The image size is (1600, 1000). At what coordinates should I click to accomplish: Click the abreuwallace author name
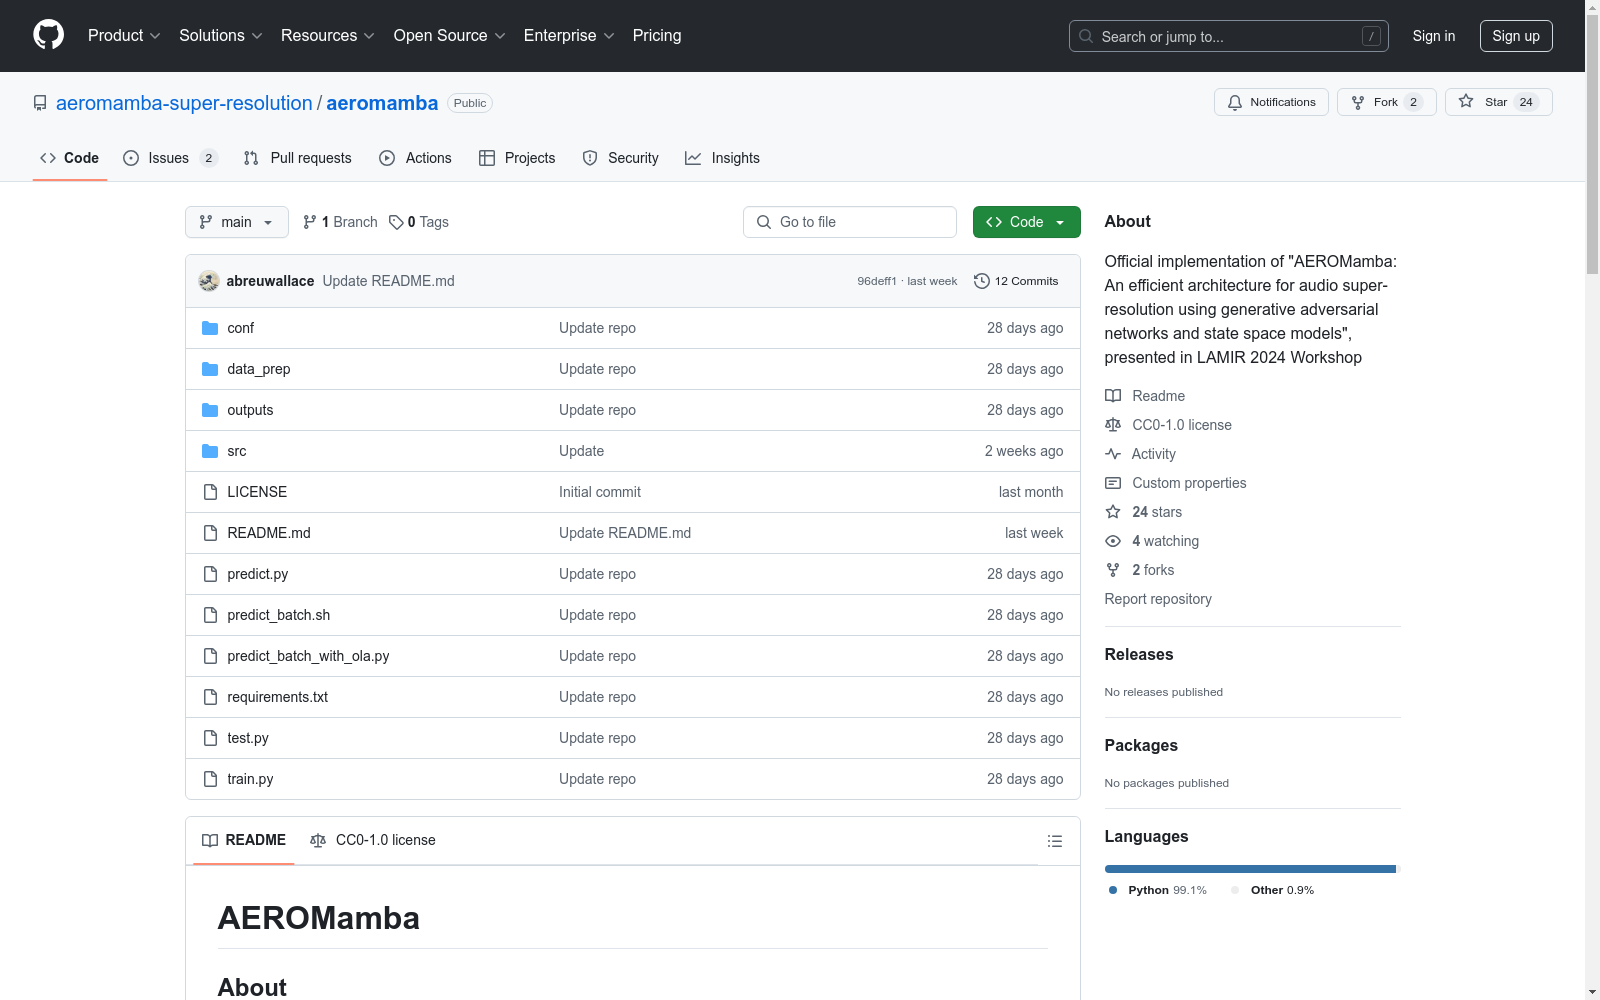[270, 281]
